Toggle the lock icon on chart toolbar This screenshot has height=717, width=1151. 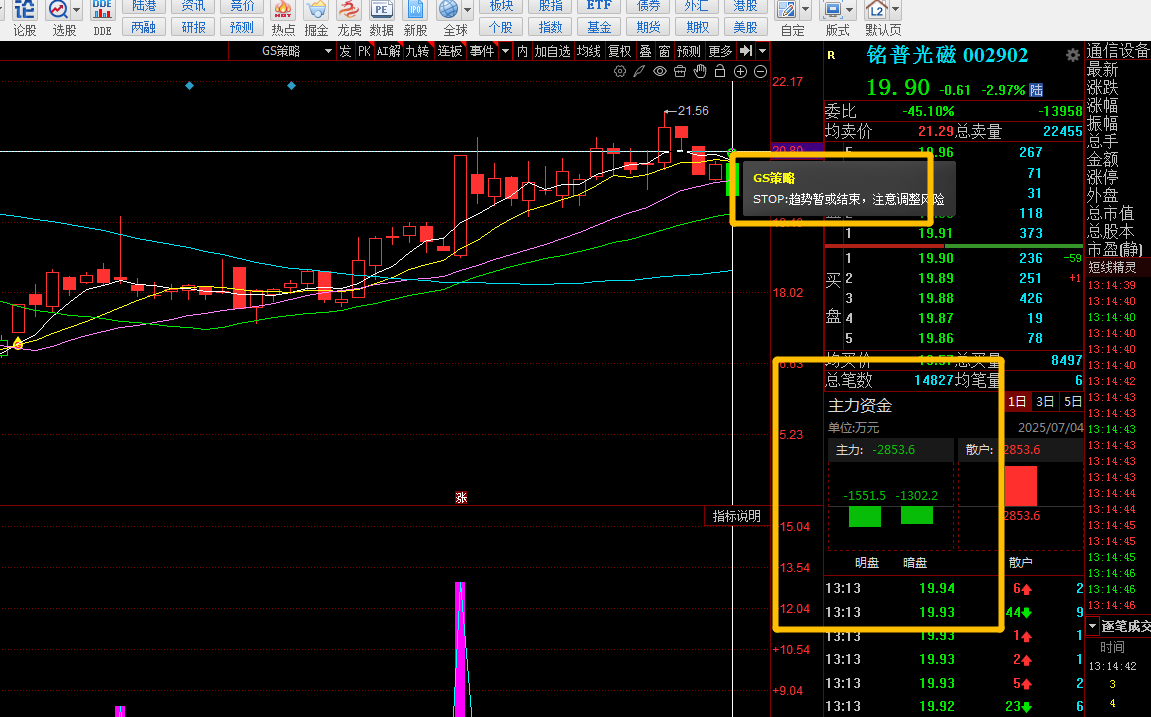tap(720, 71)
